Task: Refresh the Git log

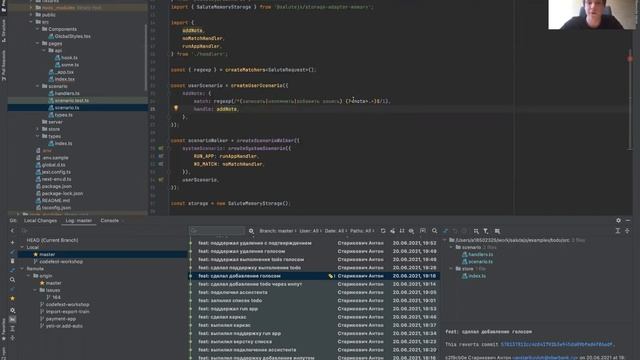Action: click(x=383, y=231)
